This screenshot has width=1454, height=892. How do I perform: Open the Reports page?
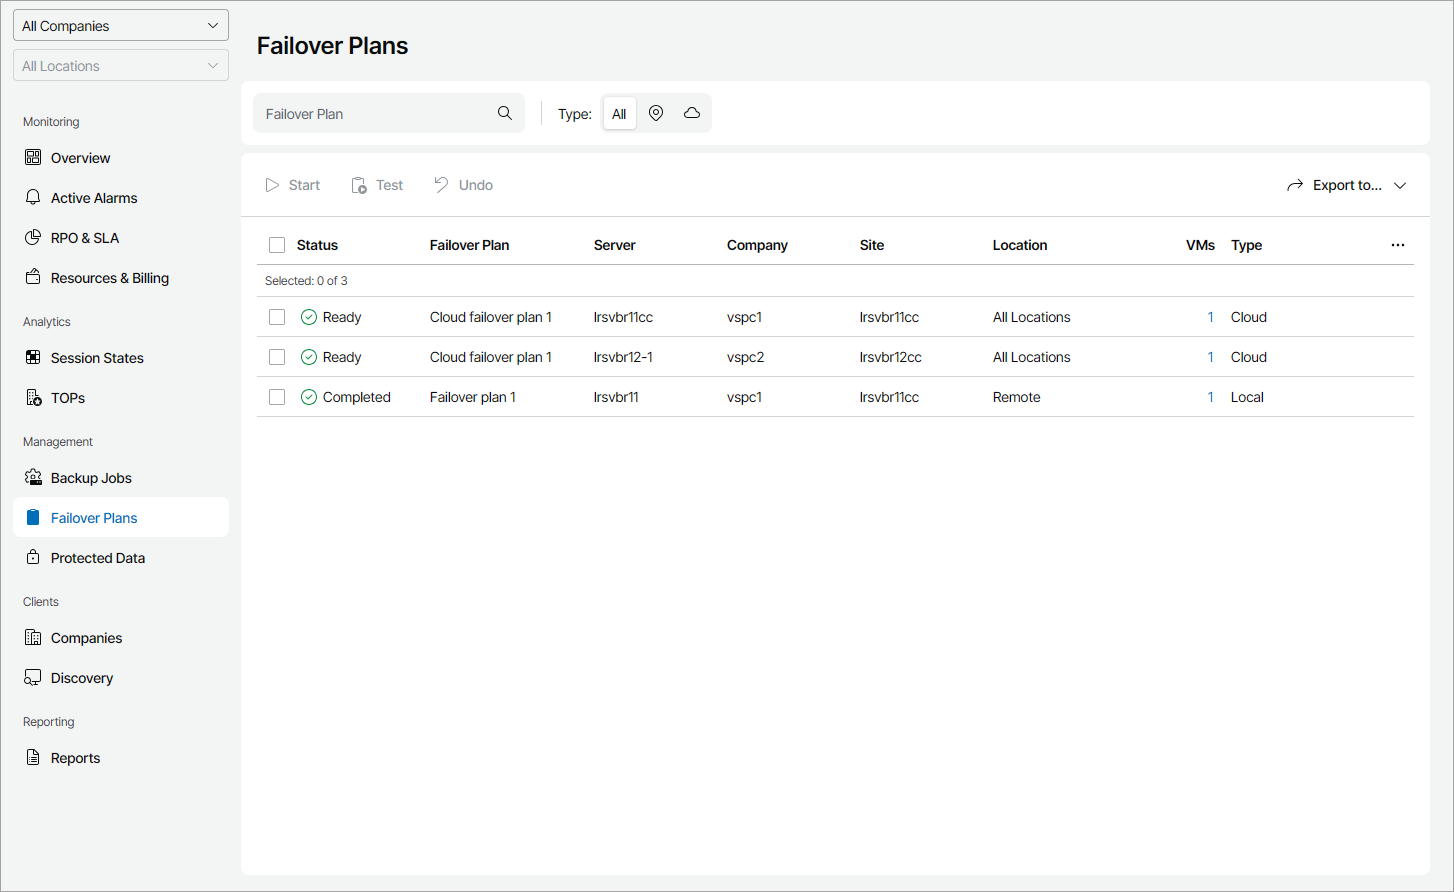pyautogui.click(x=75, y=758)
